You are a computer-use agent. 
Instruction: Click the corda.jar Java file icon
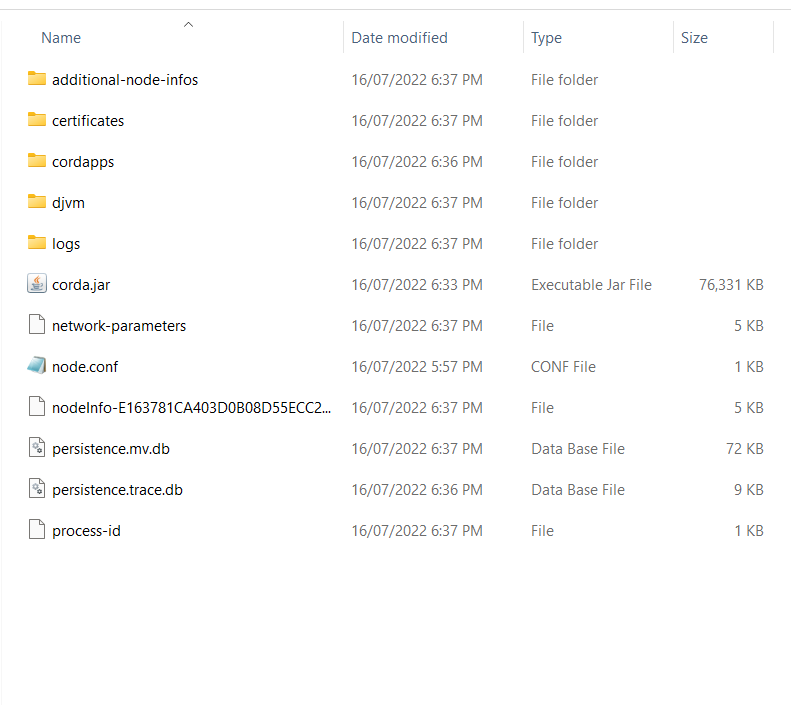(x=37, y=284)
